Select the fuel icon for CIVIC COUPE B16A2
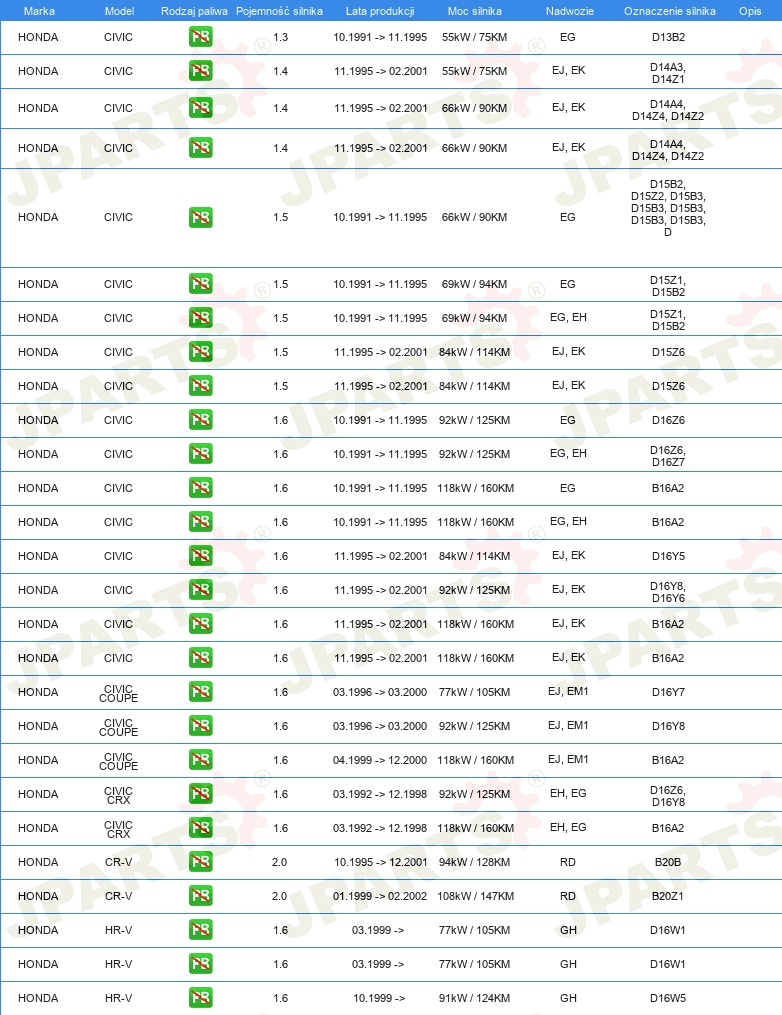The width and height of the screenshot is (782, 1015). tap(201, 759)
